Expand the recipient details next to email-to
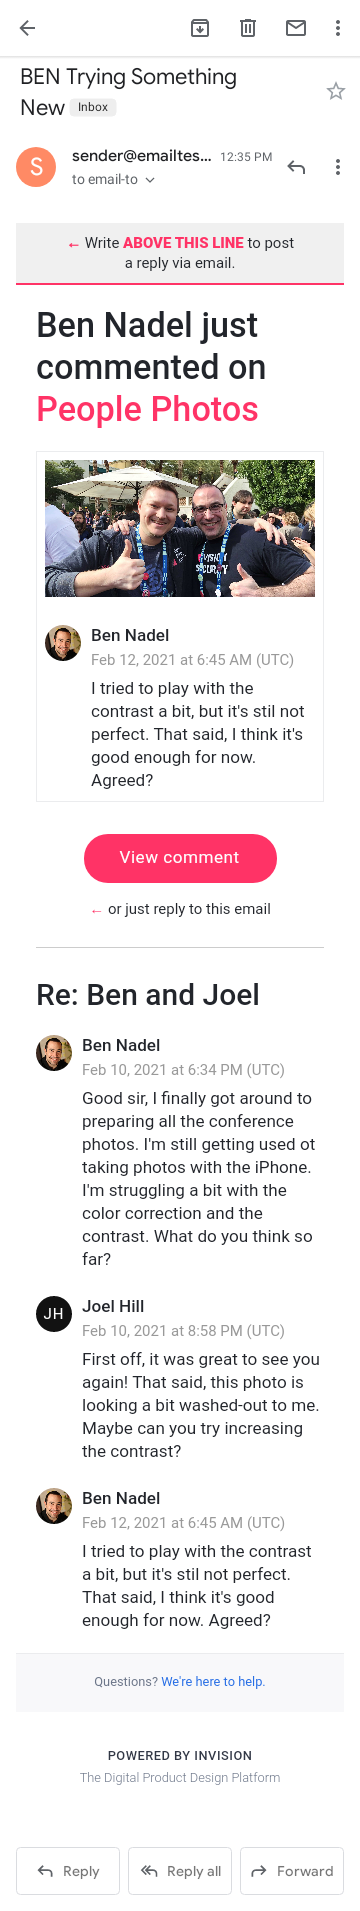 click(x=150, y=180)
